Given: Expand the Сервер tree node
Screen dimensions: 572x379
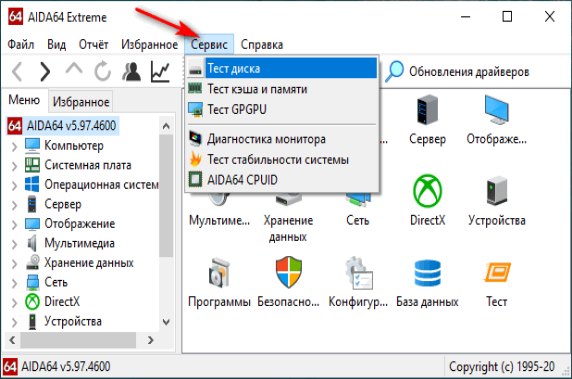Looking at the screenshot, I should pos(14,205).
